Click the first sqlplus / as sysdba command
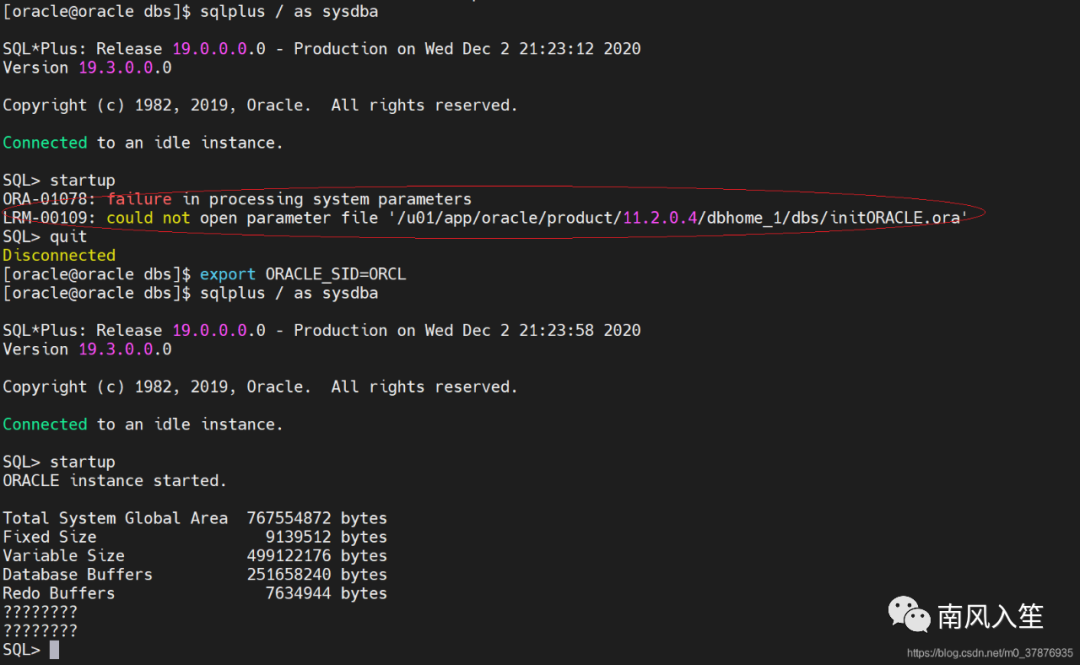Viewport: 1080px width, 665px height. pyautogui.click(x=289, y=12)
